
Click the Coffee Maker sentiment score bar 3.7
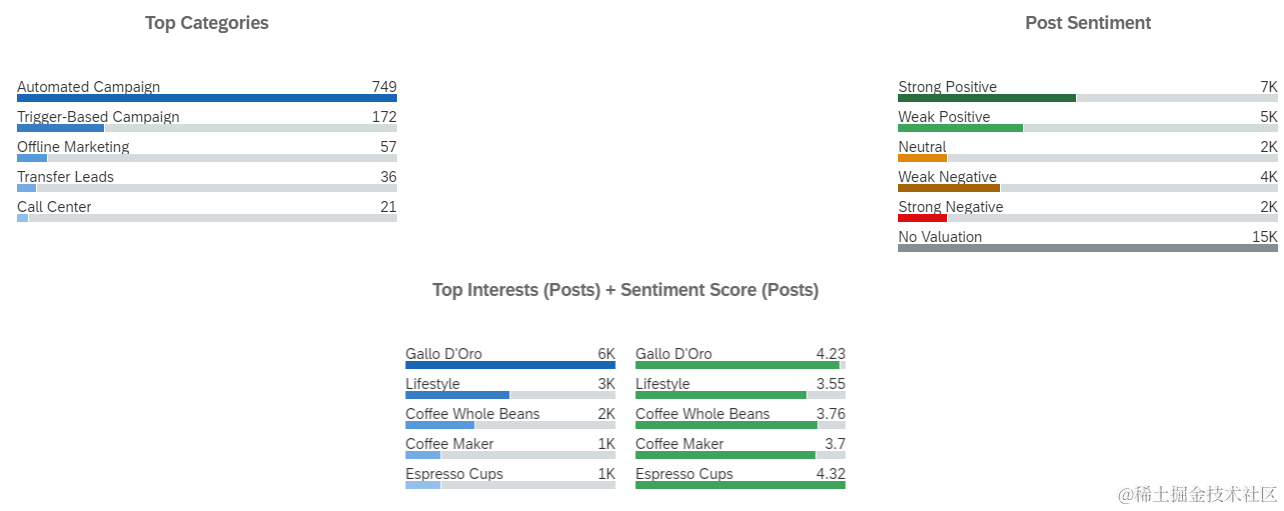[740, 448]
